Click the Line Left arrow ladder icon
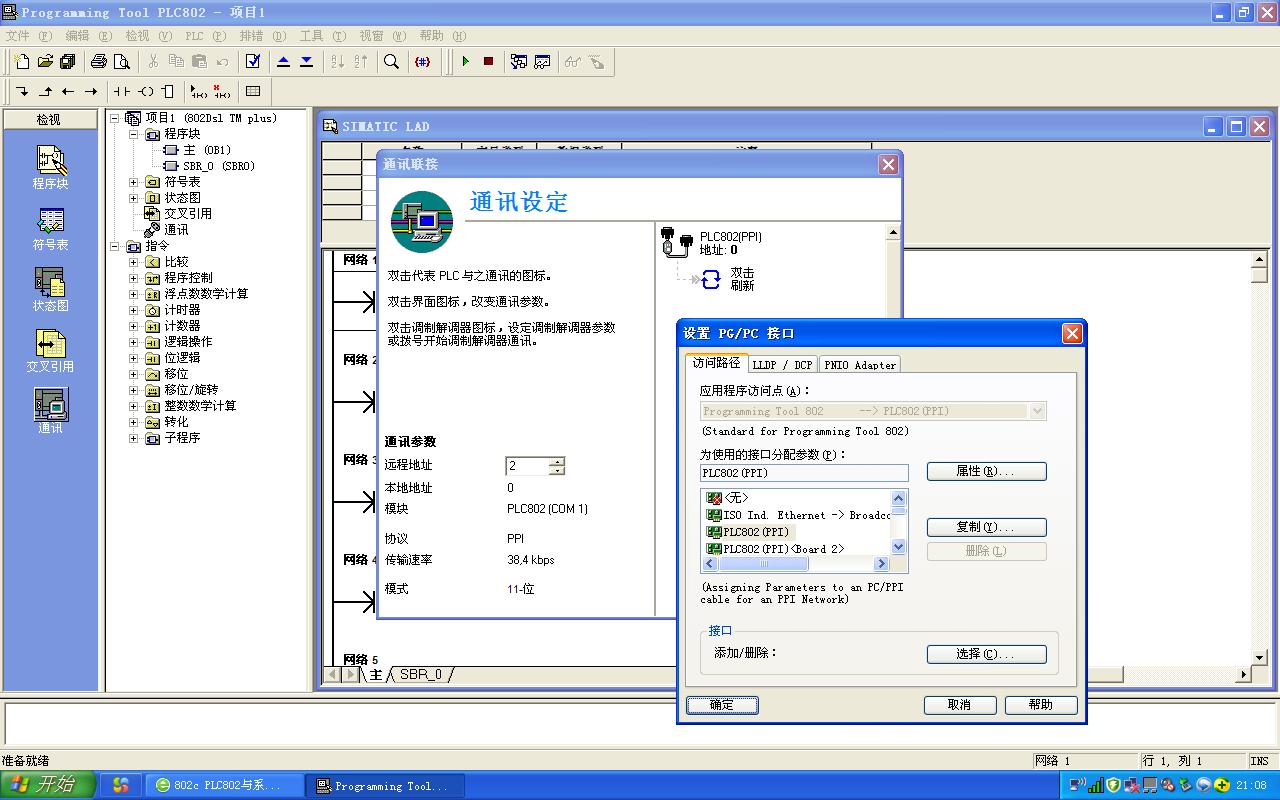The width and height of the screenshot is (1280, 800). (68, 91)
